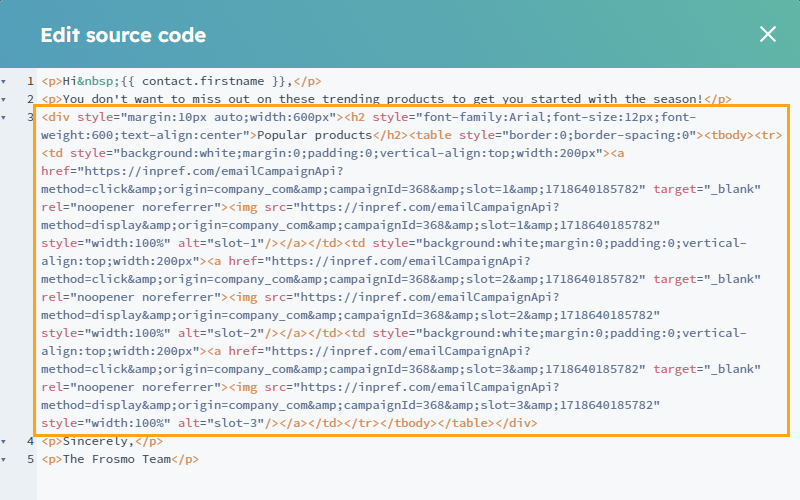Screen dimensions: 800x500
Task: Click the "Edit source code" dialog title
Action: pos(123,35)
